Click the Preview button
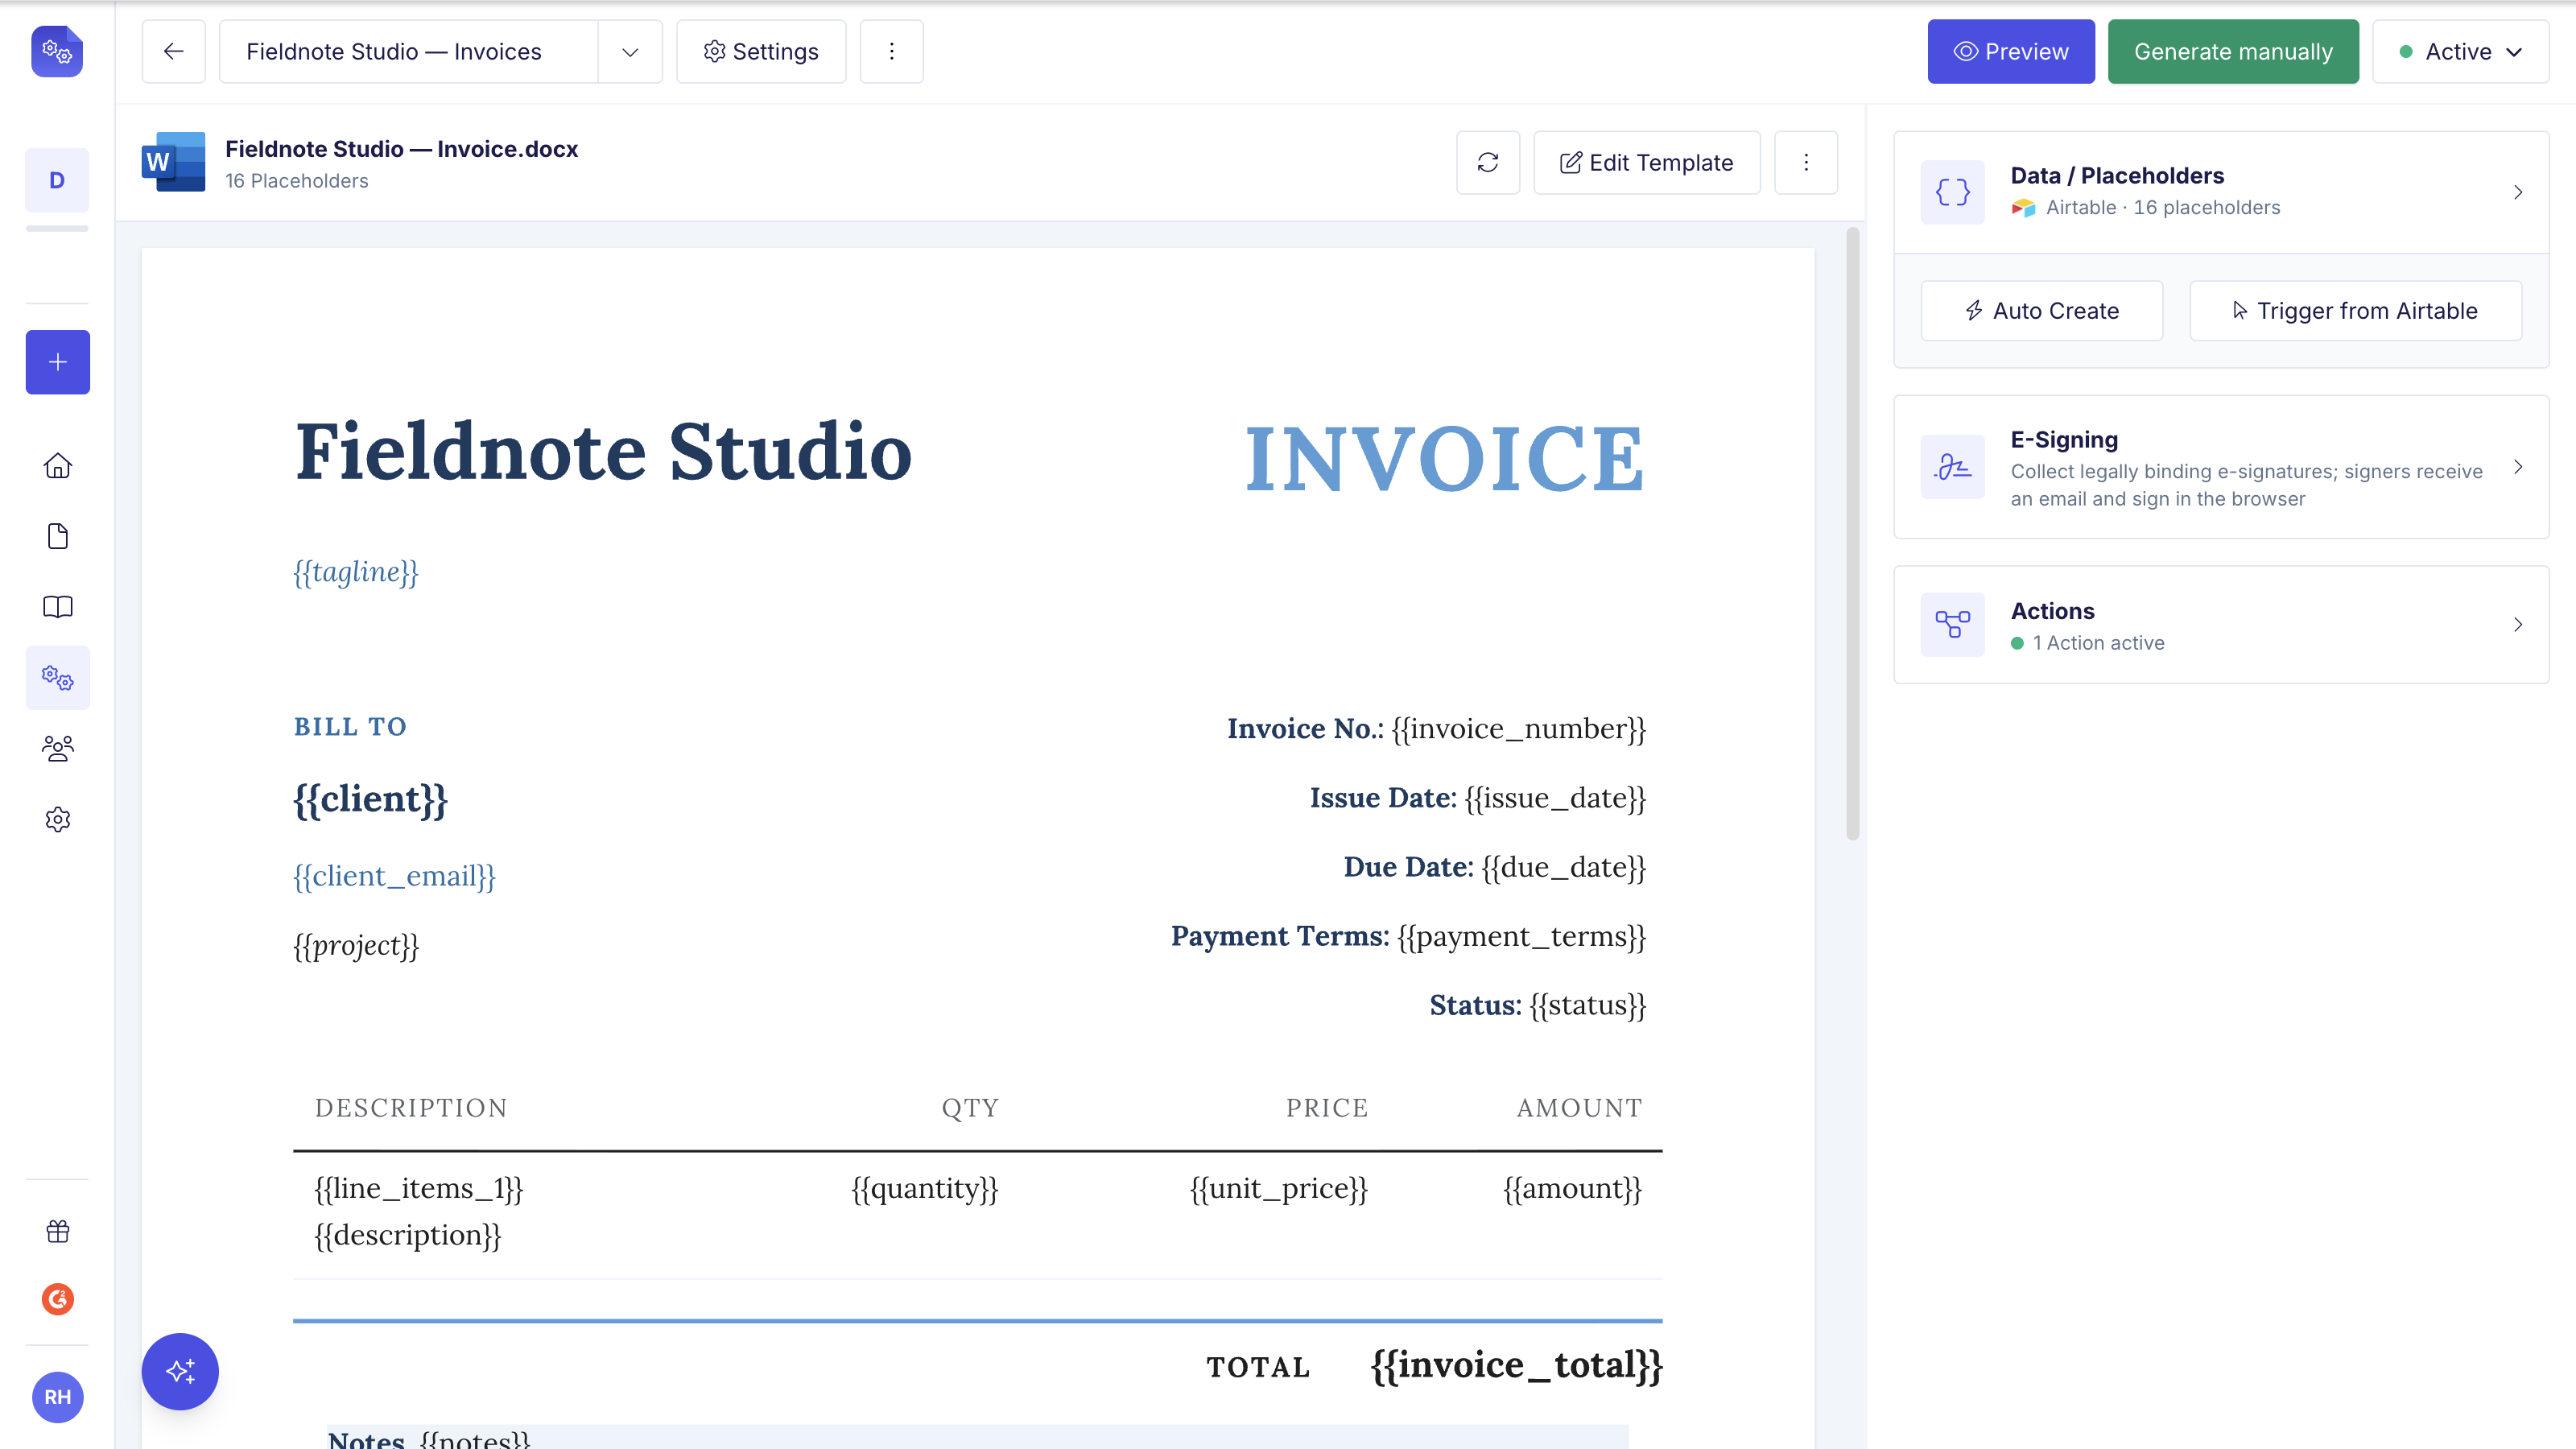2576x1449 pixels. coord(2010,51)
